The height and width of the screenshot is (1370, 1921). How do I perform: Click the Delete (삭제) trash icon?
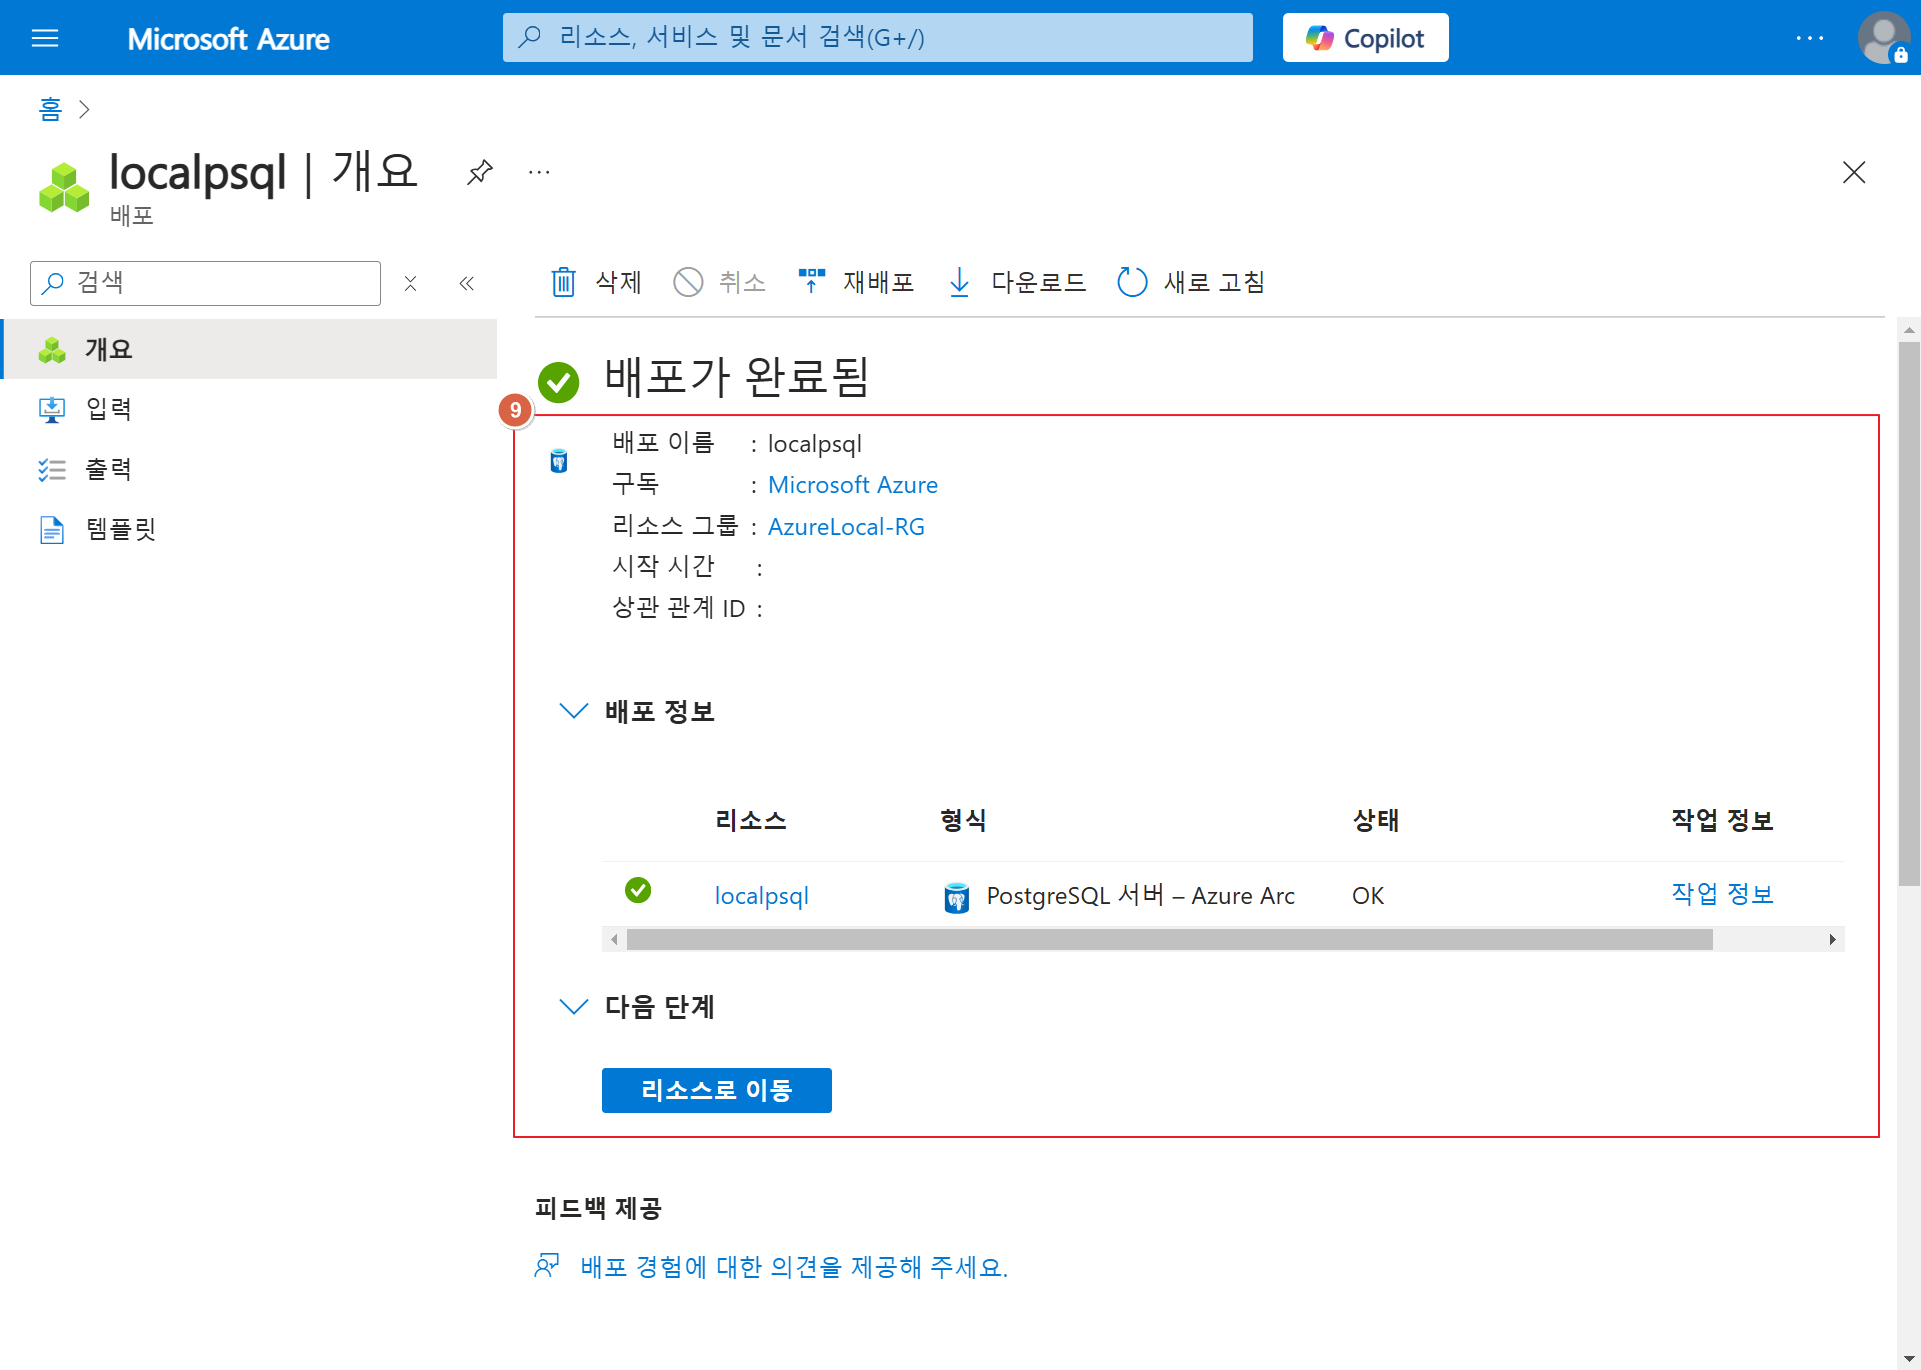tap(564, 282)
